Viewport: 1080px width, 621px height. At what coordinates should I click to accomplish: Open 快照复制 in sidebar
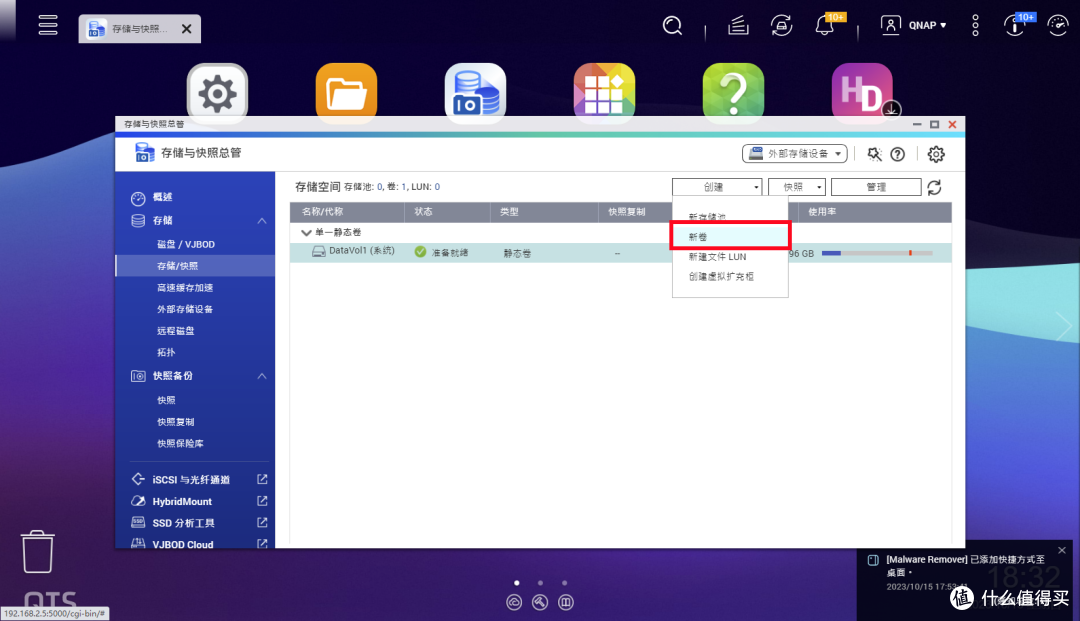[176, 422]
